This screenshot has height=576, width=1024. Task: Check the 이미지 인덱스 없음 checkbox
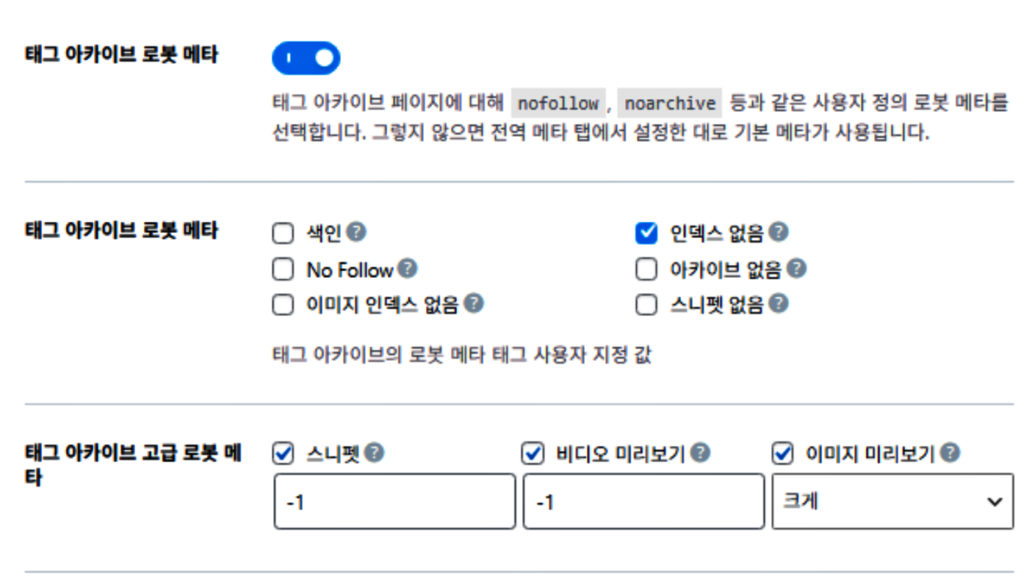coord(282,304)
